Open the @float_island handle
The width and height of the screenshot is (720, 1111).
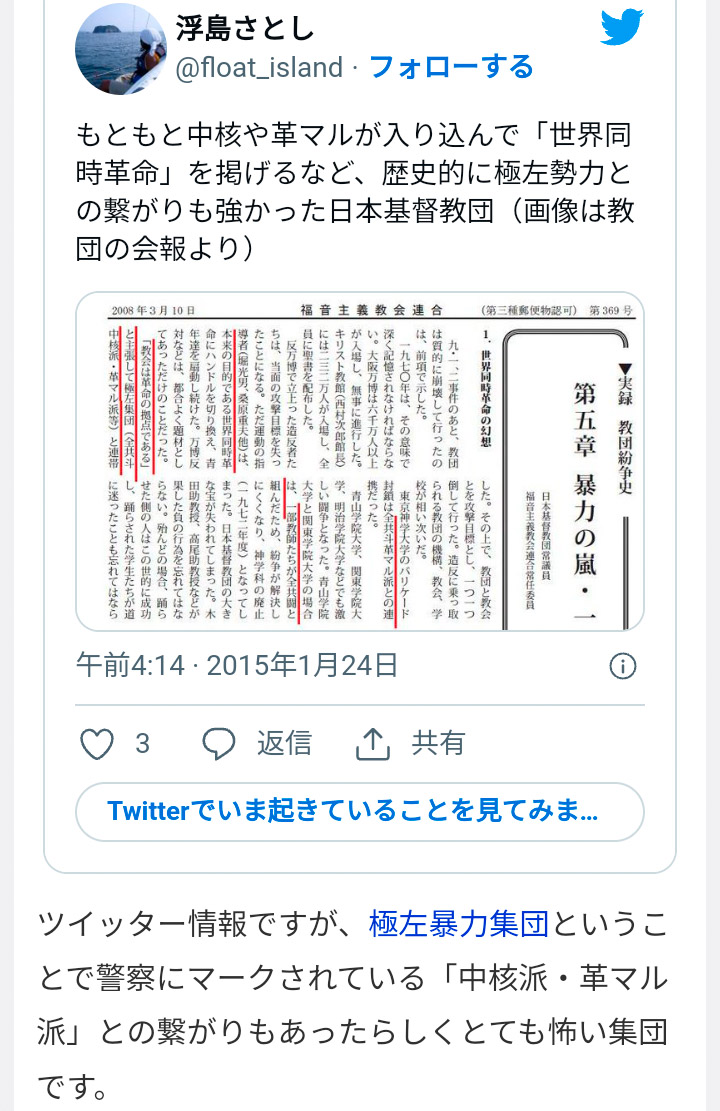[x=259, y=67]
